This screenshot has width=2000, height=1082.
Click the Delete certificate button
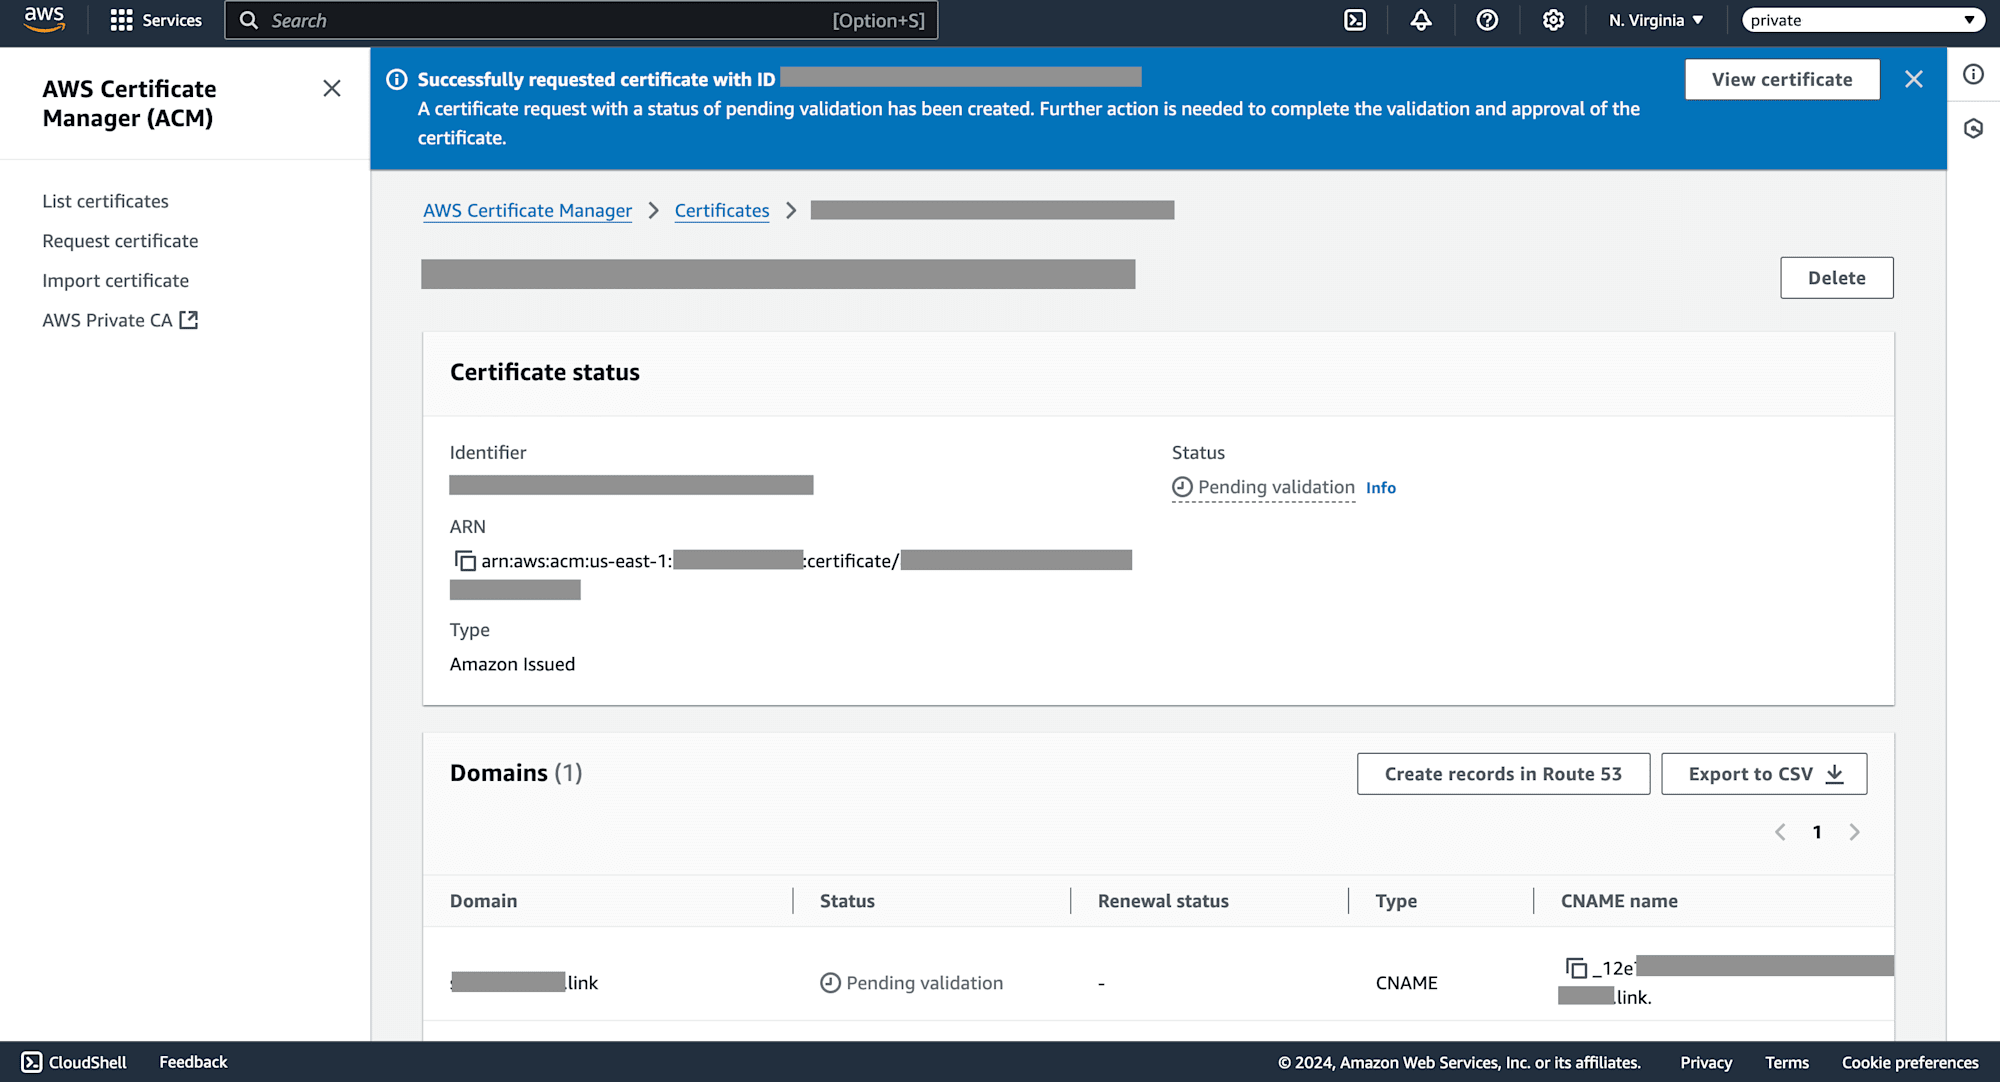tap(1836, 278)
